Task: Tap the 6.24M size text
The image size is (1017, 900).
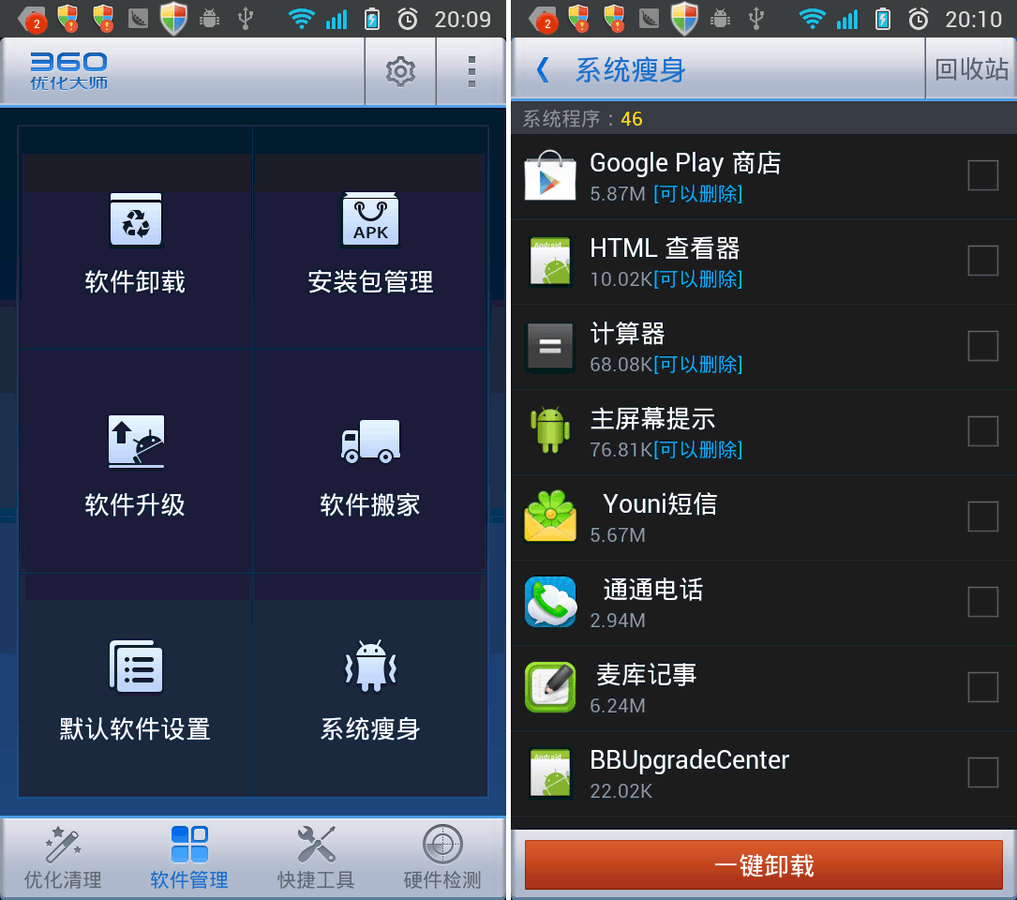Action: click(617, 705)
